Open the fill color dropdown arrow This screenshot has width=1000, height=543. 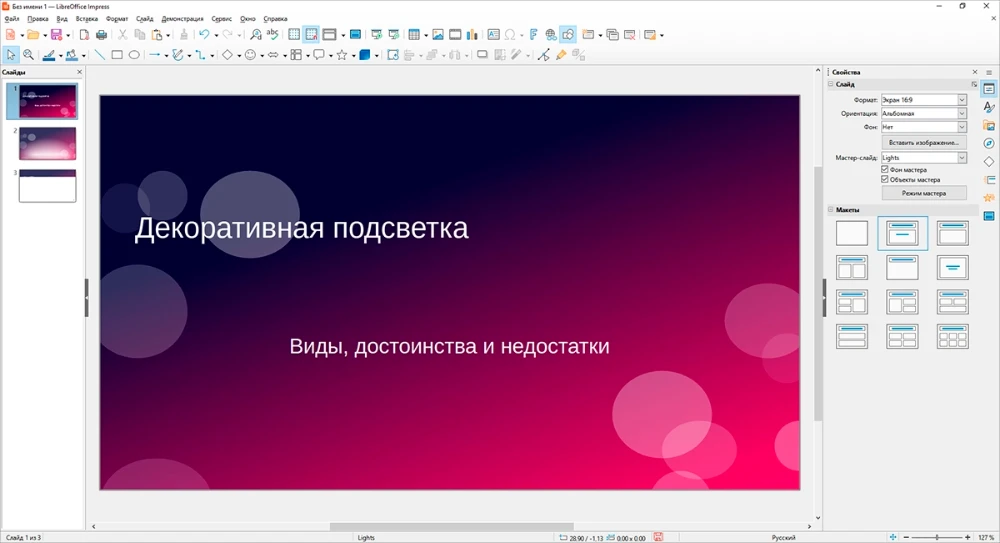coord(84,56)
